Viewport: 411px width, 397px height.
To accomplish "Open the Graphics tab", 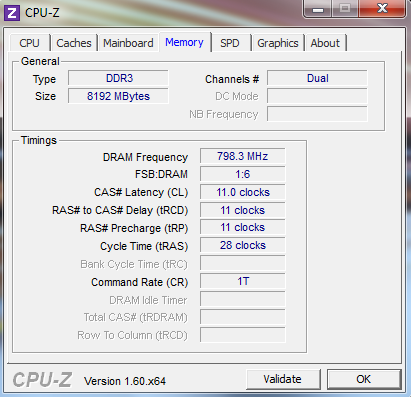I will [x=278, y=43].
